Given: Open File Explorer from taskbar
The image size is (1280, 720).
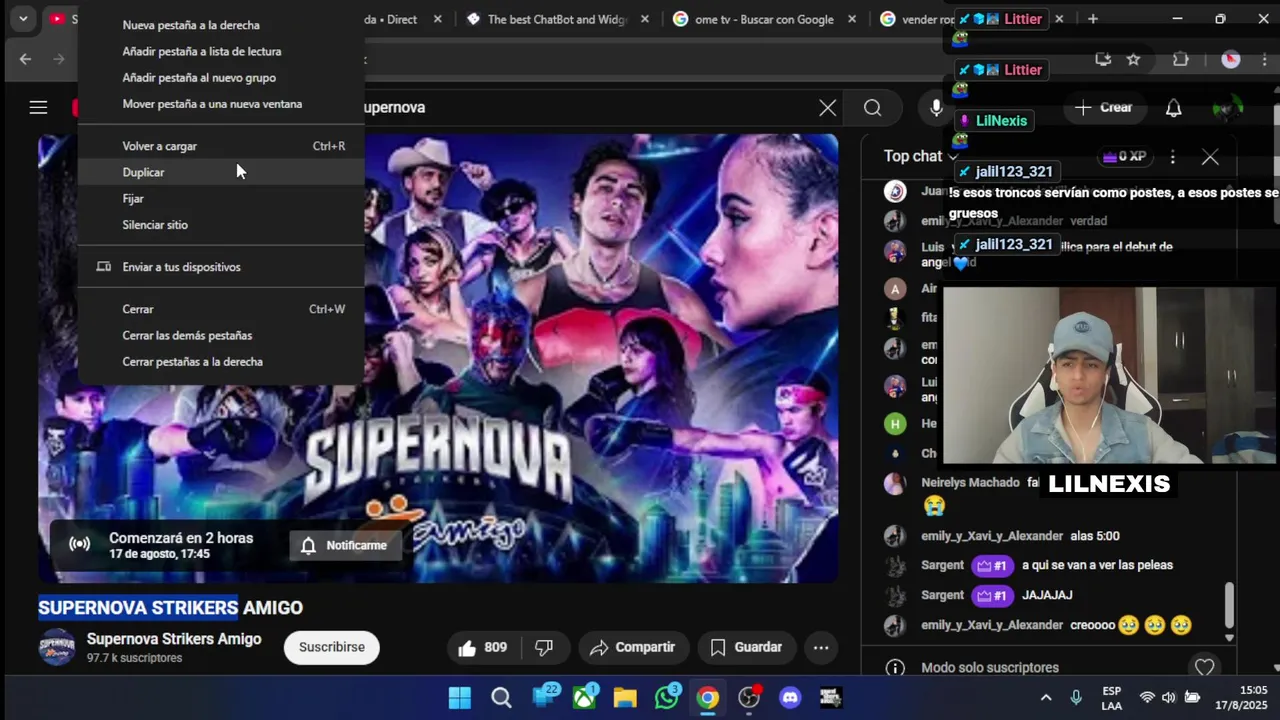Looking at the screenshot, I should (x=625, y=698).
